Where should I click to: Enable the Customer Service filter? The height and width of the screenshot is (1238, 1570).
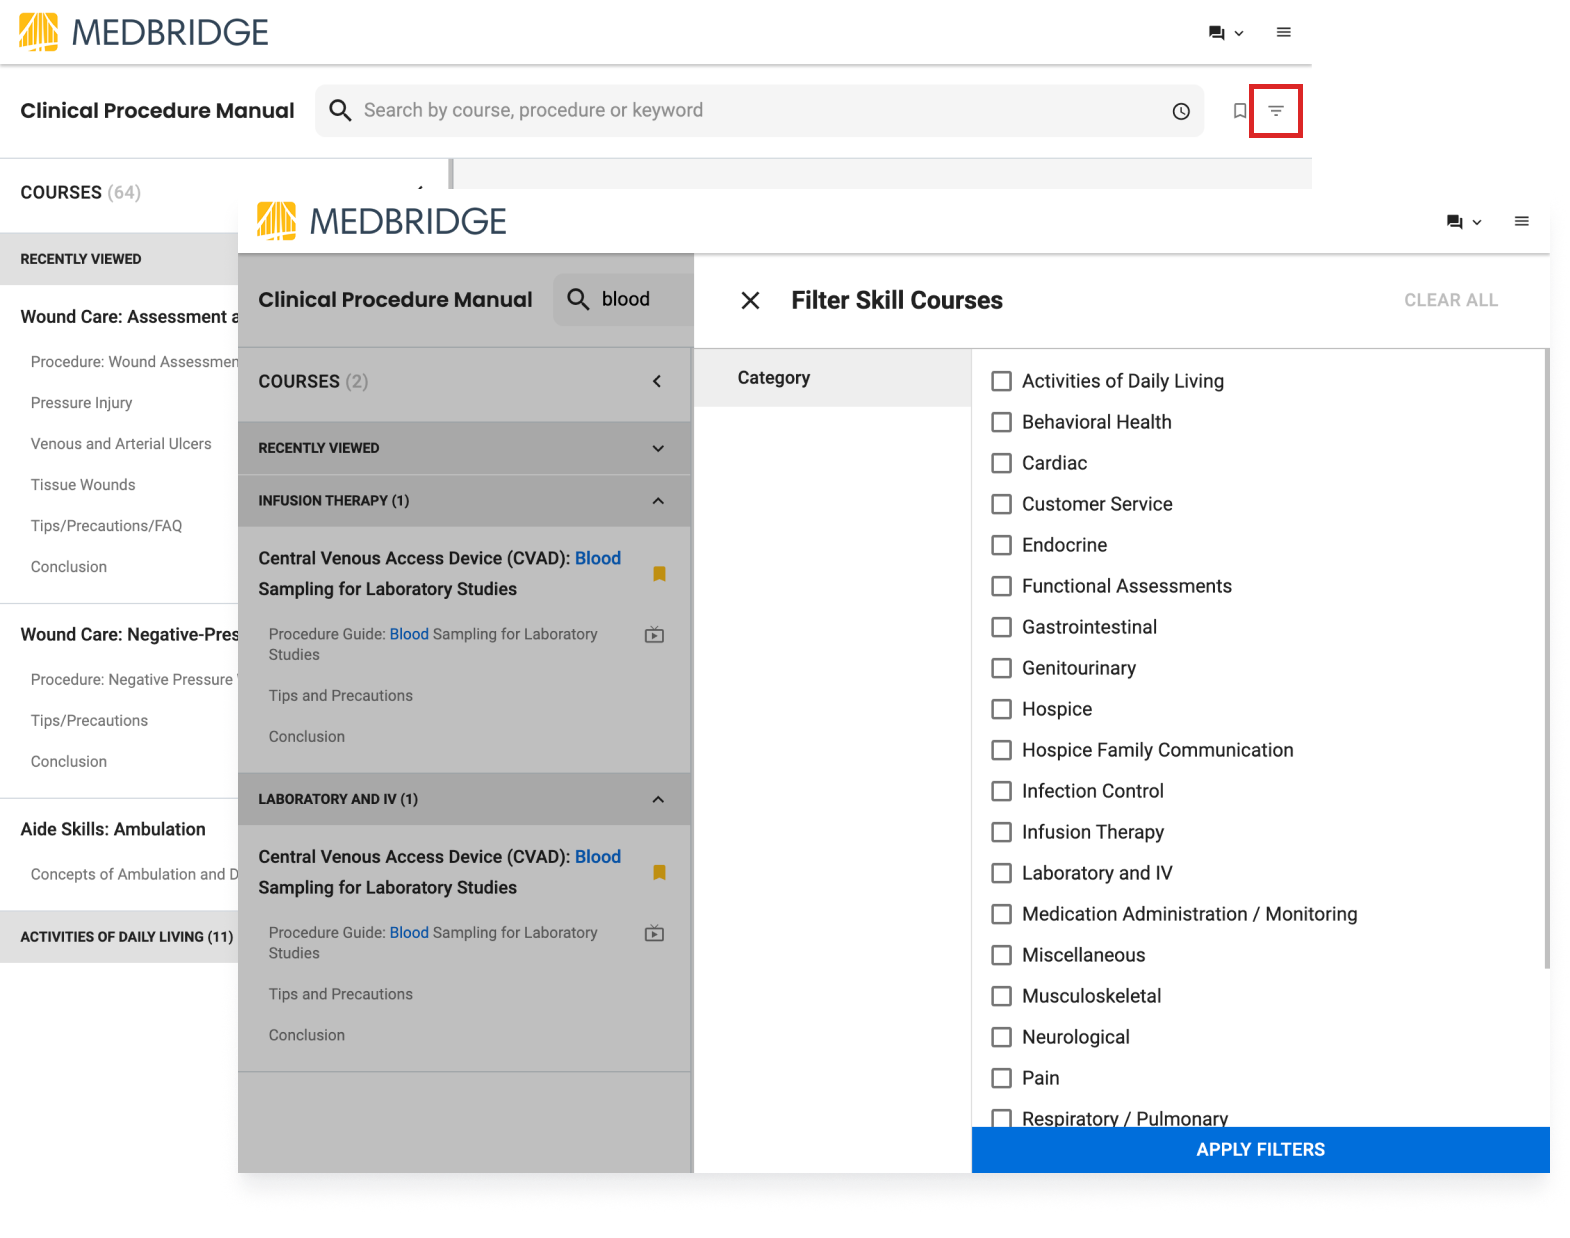pos(1001,504)
